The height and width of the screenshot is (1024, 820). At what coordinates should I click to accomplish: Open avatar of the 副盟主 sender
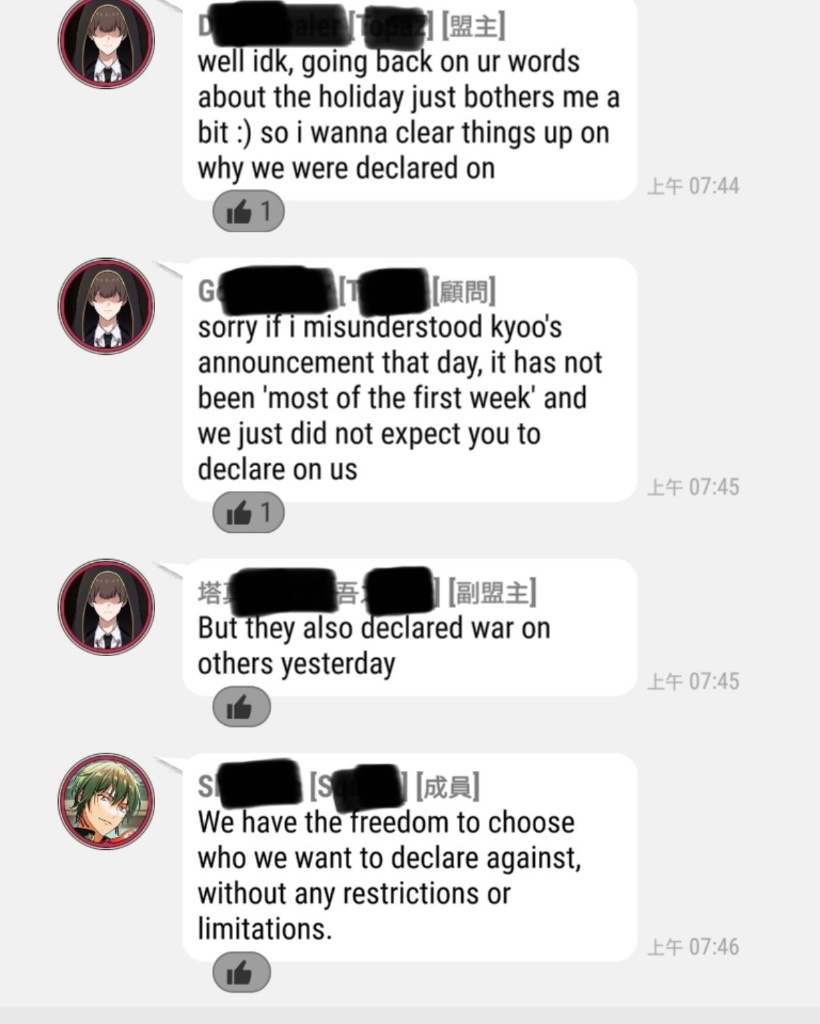click(x=106, y=607)
